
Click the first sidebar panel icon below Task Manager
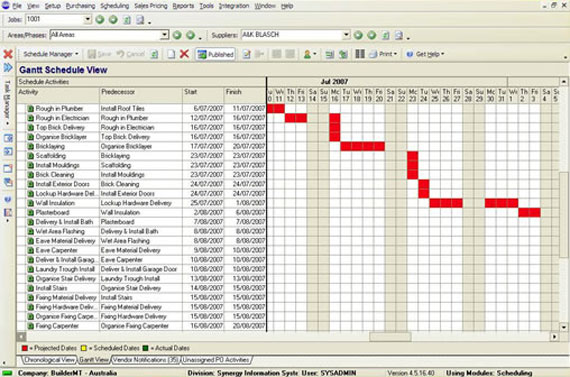(x=8, y=138)
